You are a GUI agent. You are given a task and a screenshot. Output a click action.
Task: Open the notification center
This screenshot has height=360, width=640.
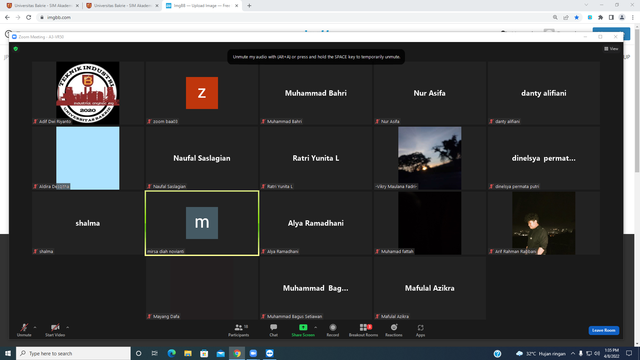coord(629,353)
